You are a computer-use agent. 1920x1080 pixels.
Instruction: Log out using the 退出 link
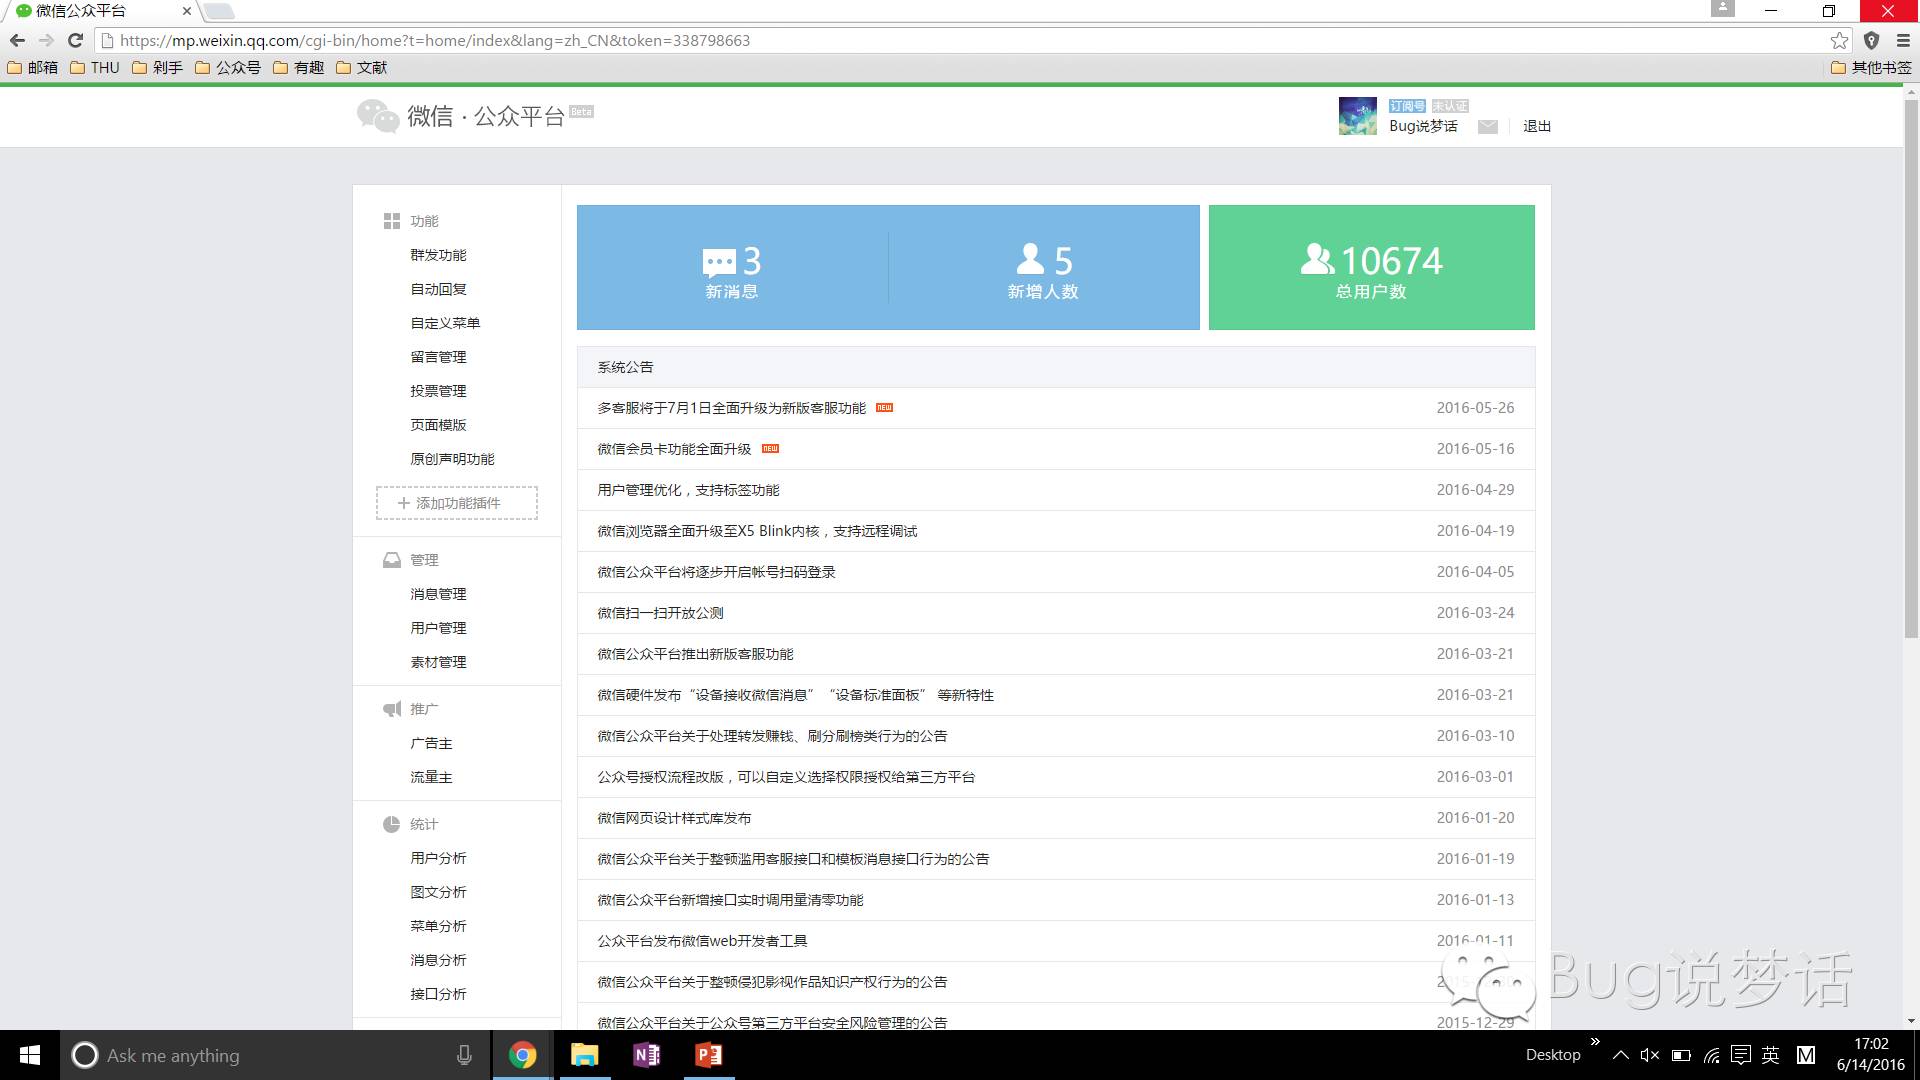click(1537, 126)
